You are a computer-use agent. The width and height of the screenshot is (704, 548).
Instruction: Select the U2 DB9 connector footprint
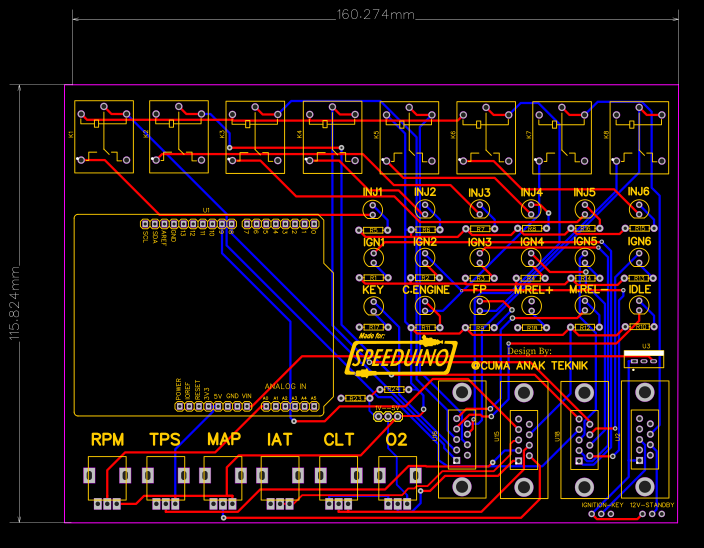click(x=645, y=439)
